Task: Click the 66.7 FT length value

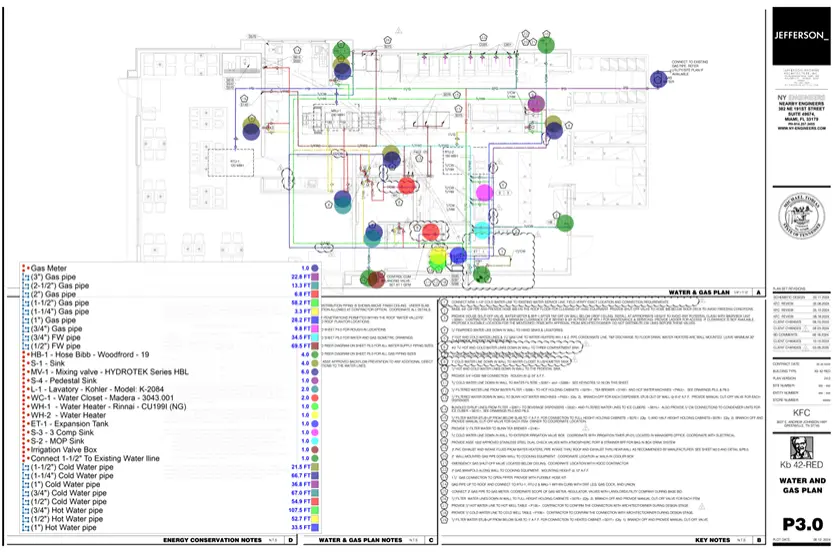Action: 301,476
